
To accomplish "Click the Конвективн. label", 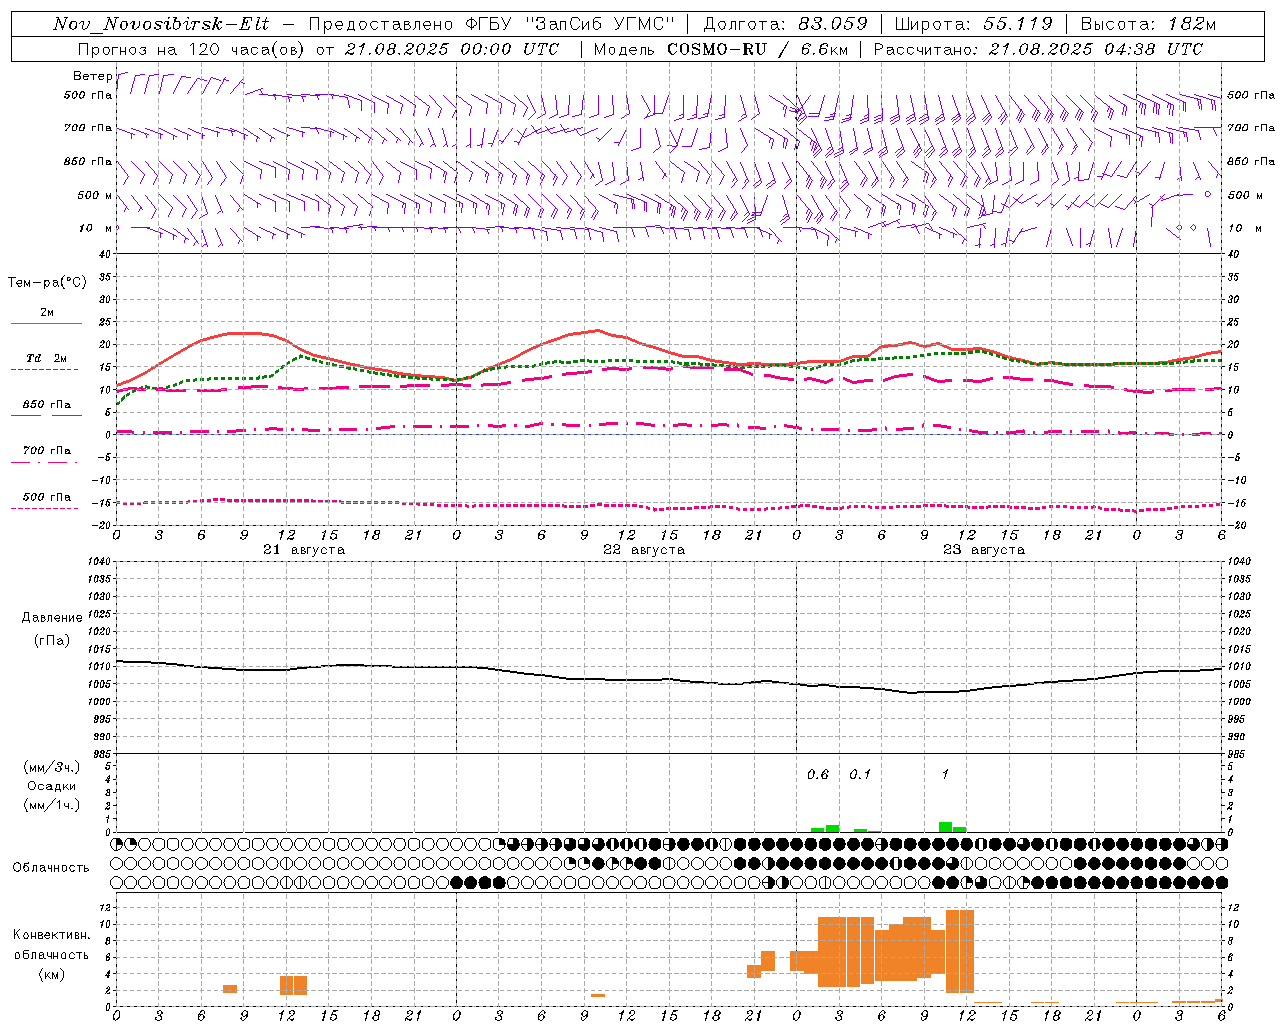I will point(51,935).
